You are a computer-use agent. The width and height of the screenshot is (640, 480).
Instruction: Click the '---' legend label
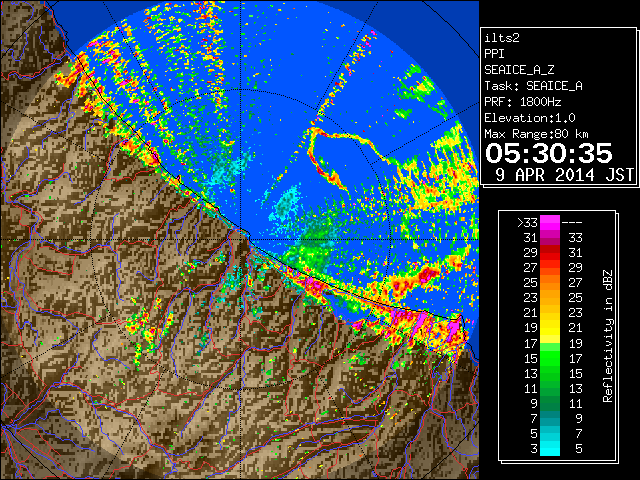click(x=572, y=223)
